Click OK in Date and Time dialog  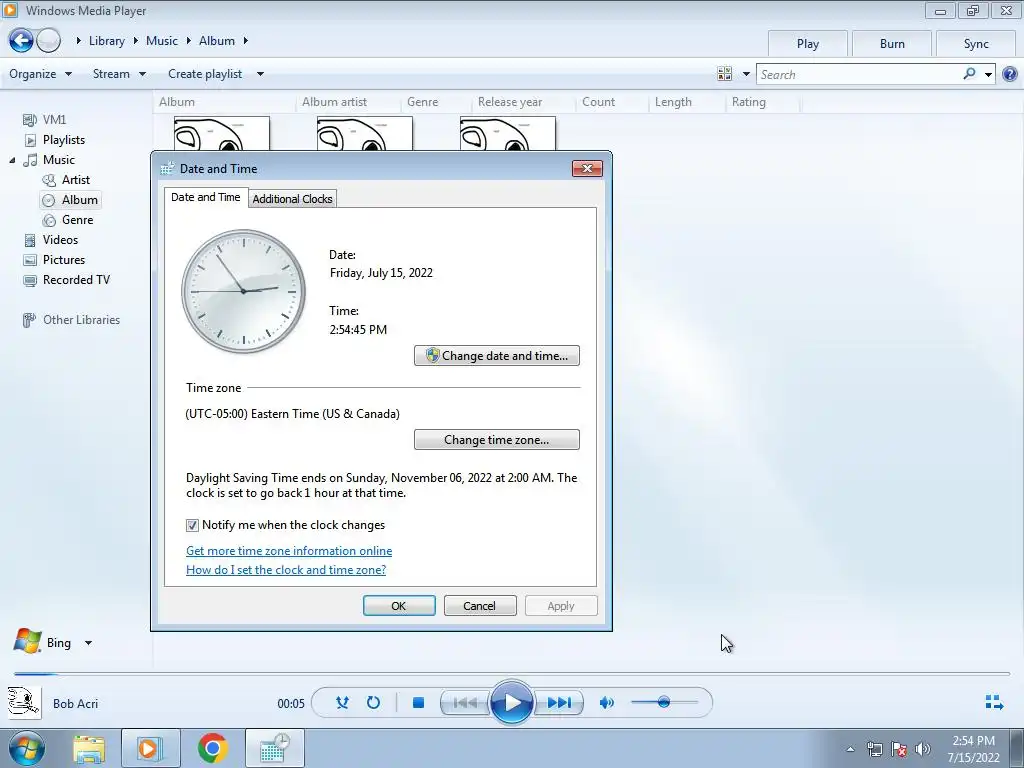pyautogui.click(x=399, y=606)
